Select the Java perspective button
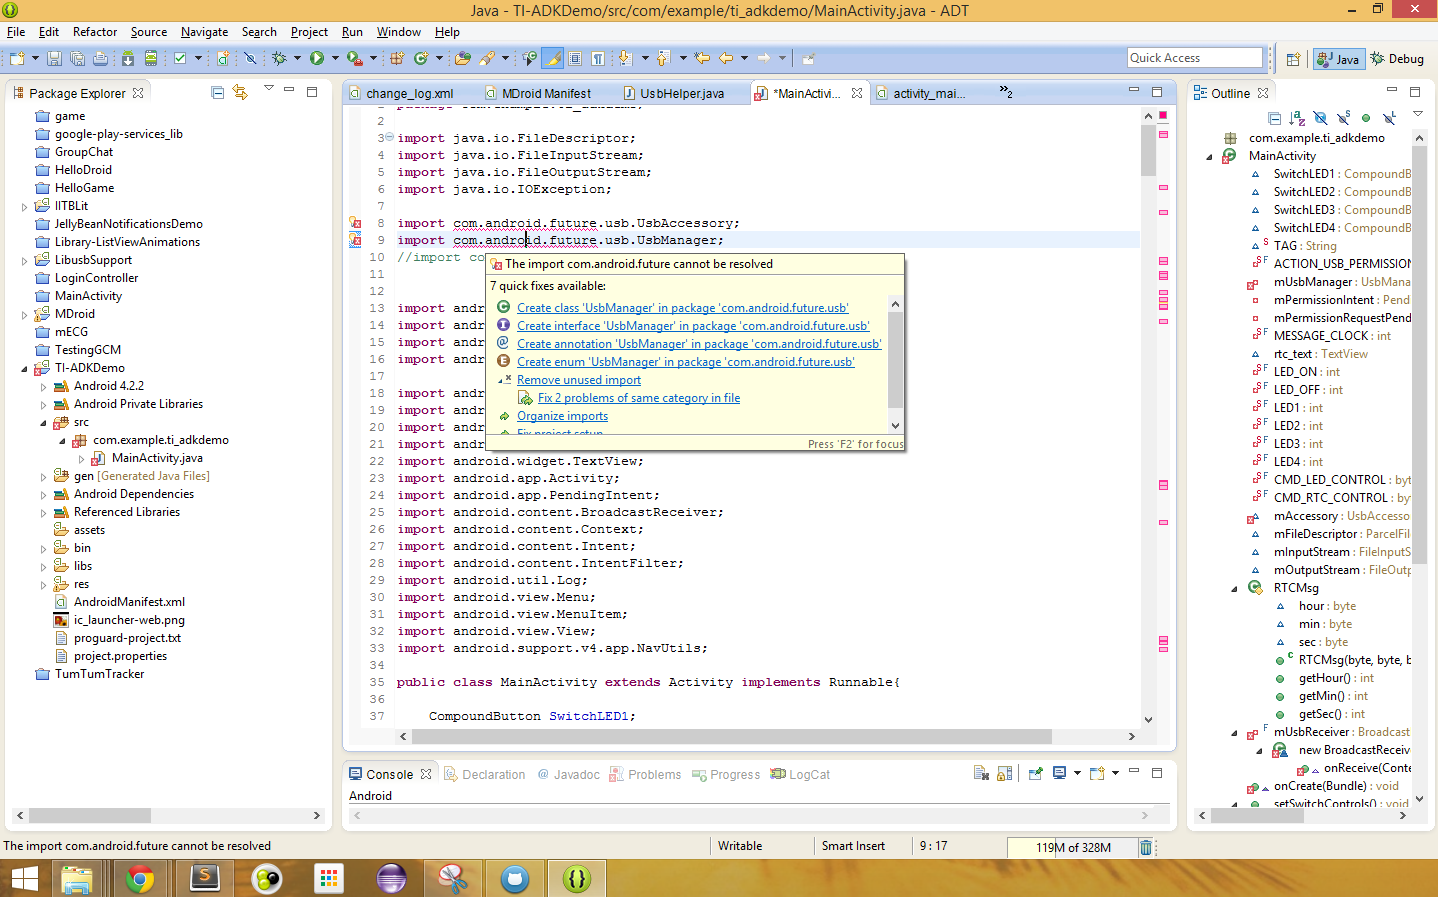Viewport: 1438px width, 897px height. tap(1338, 59)
